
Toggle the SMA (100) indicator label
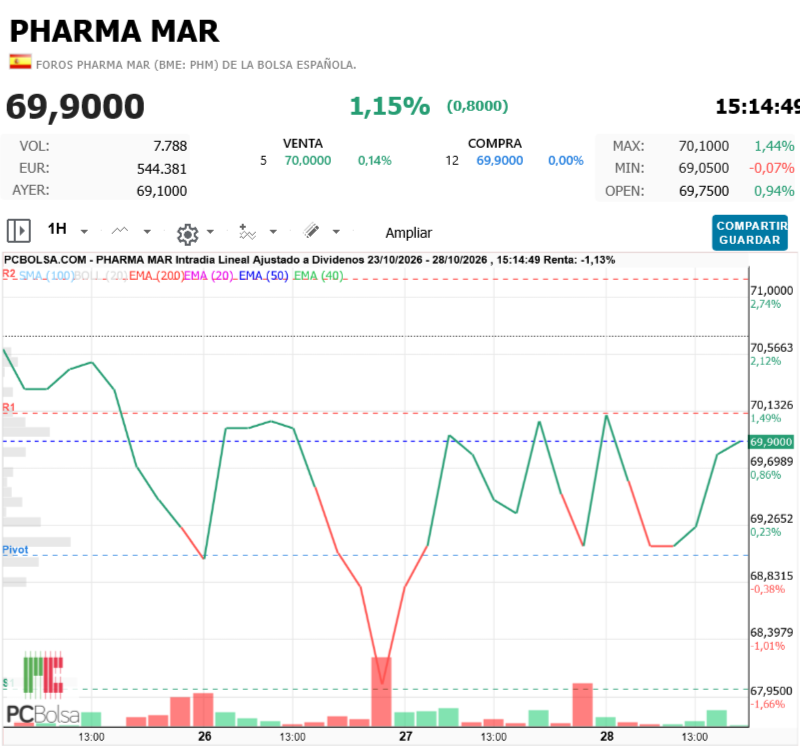point(46,276)
